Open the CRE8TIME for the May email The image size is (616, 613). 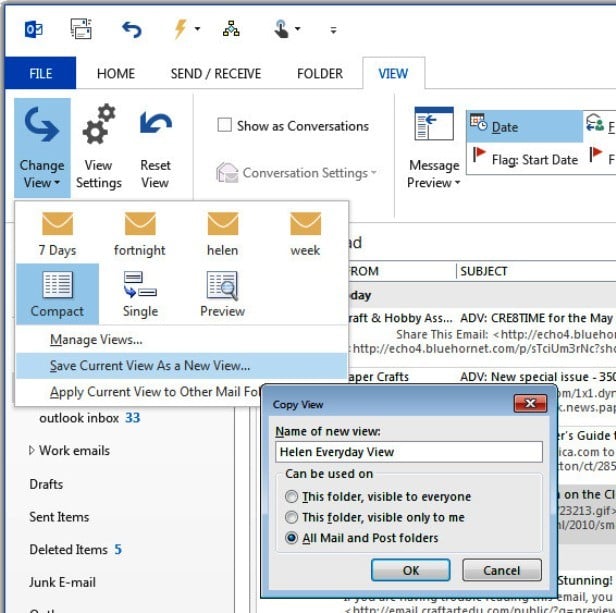[482, 333]
